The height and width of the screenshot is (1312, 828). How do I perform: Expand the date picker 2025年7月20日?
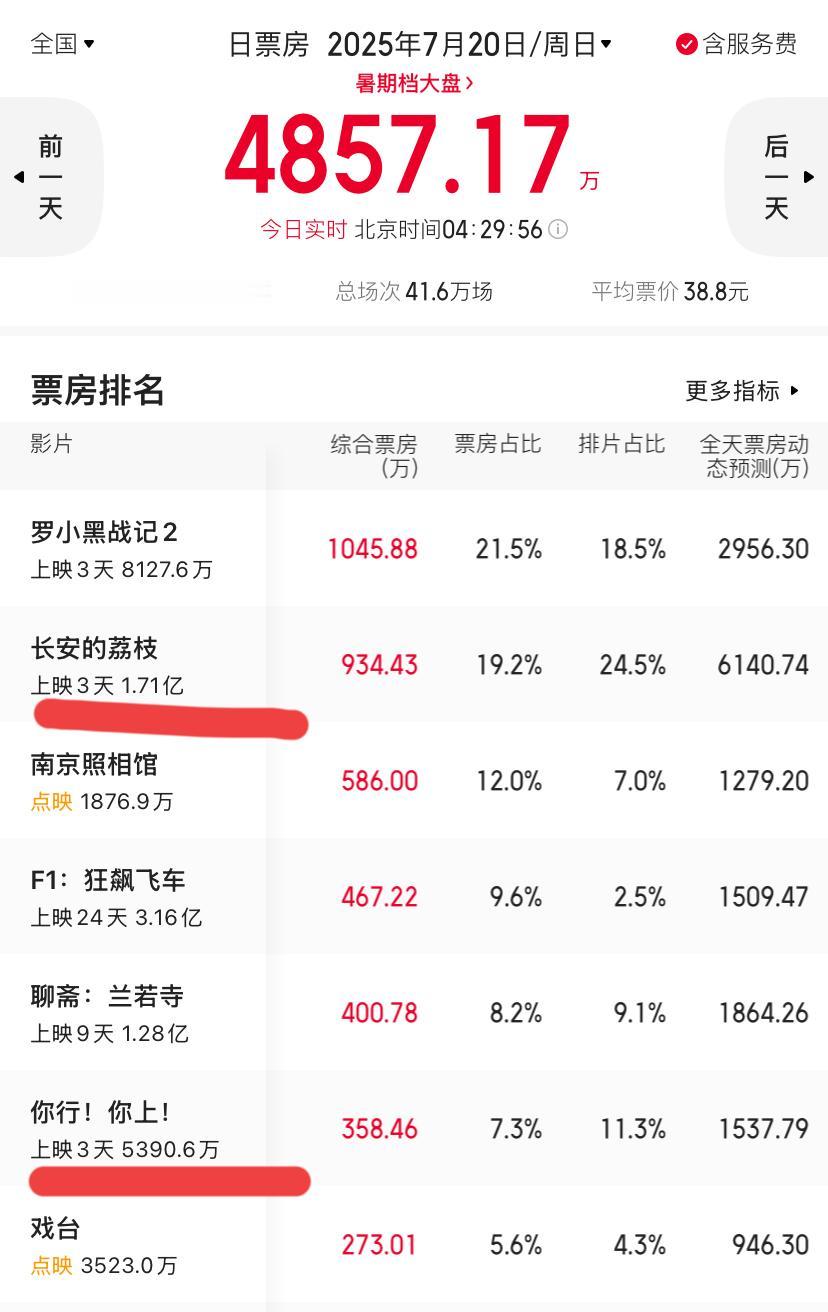pyautogui.click(x=469, y=44)
